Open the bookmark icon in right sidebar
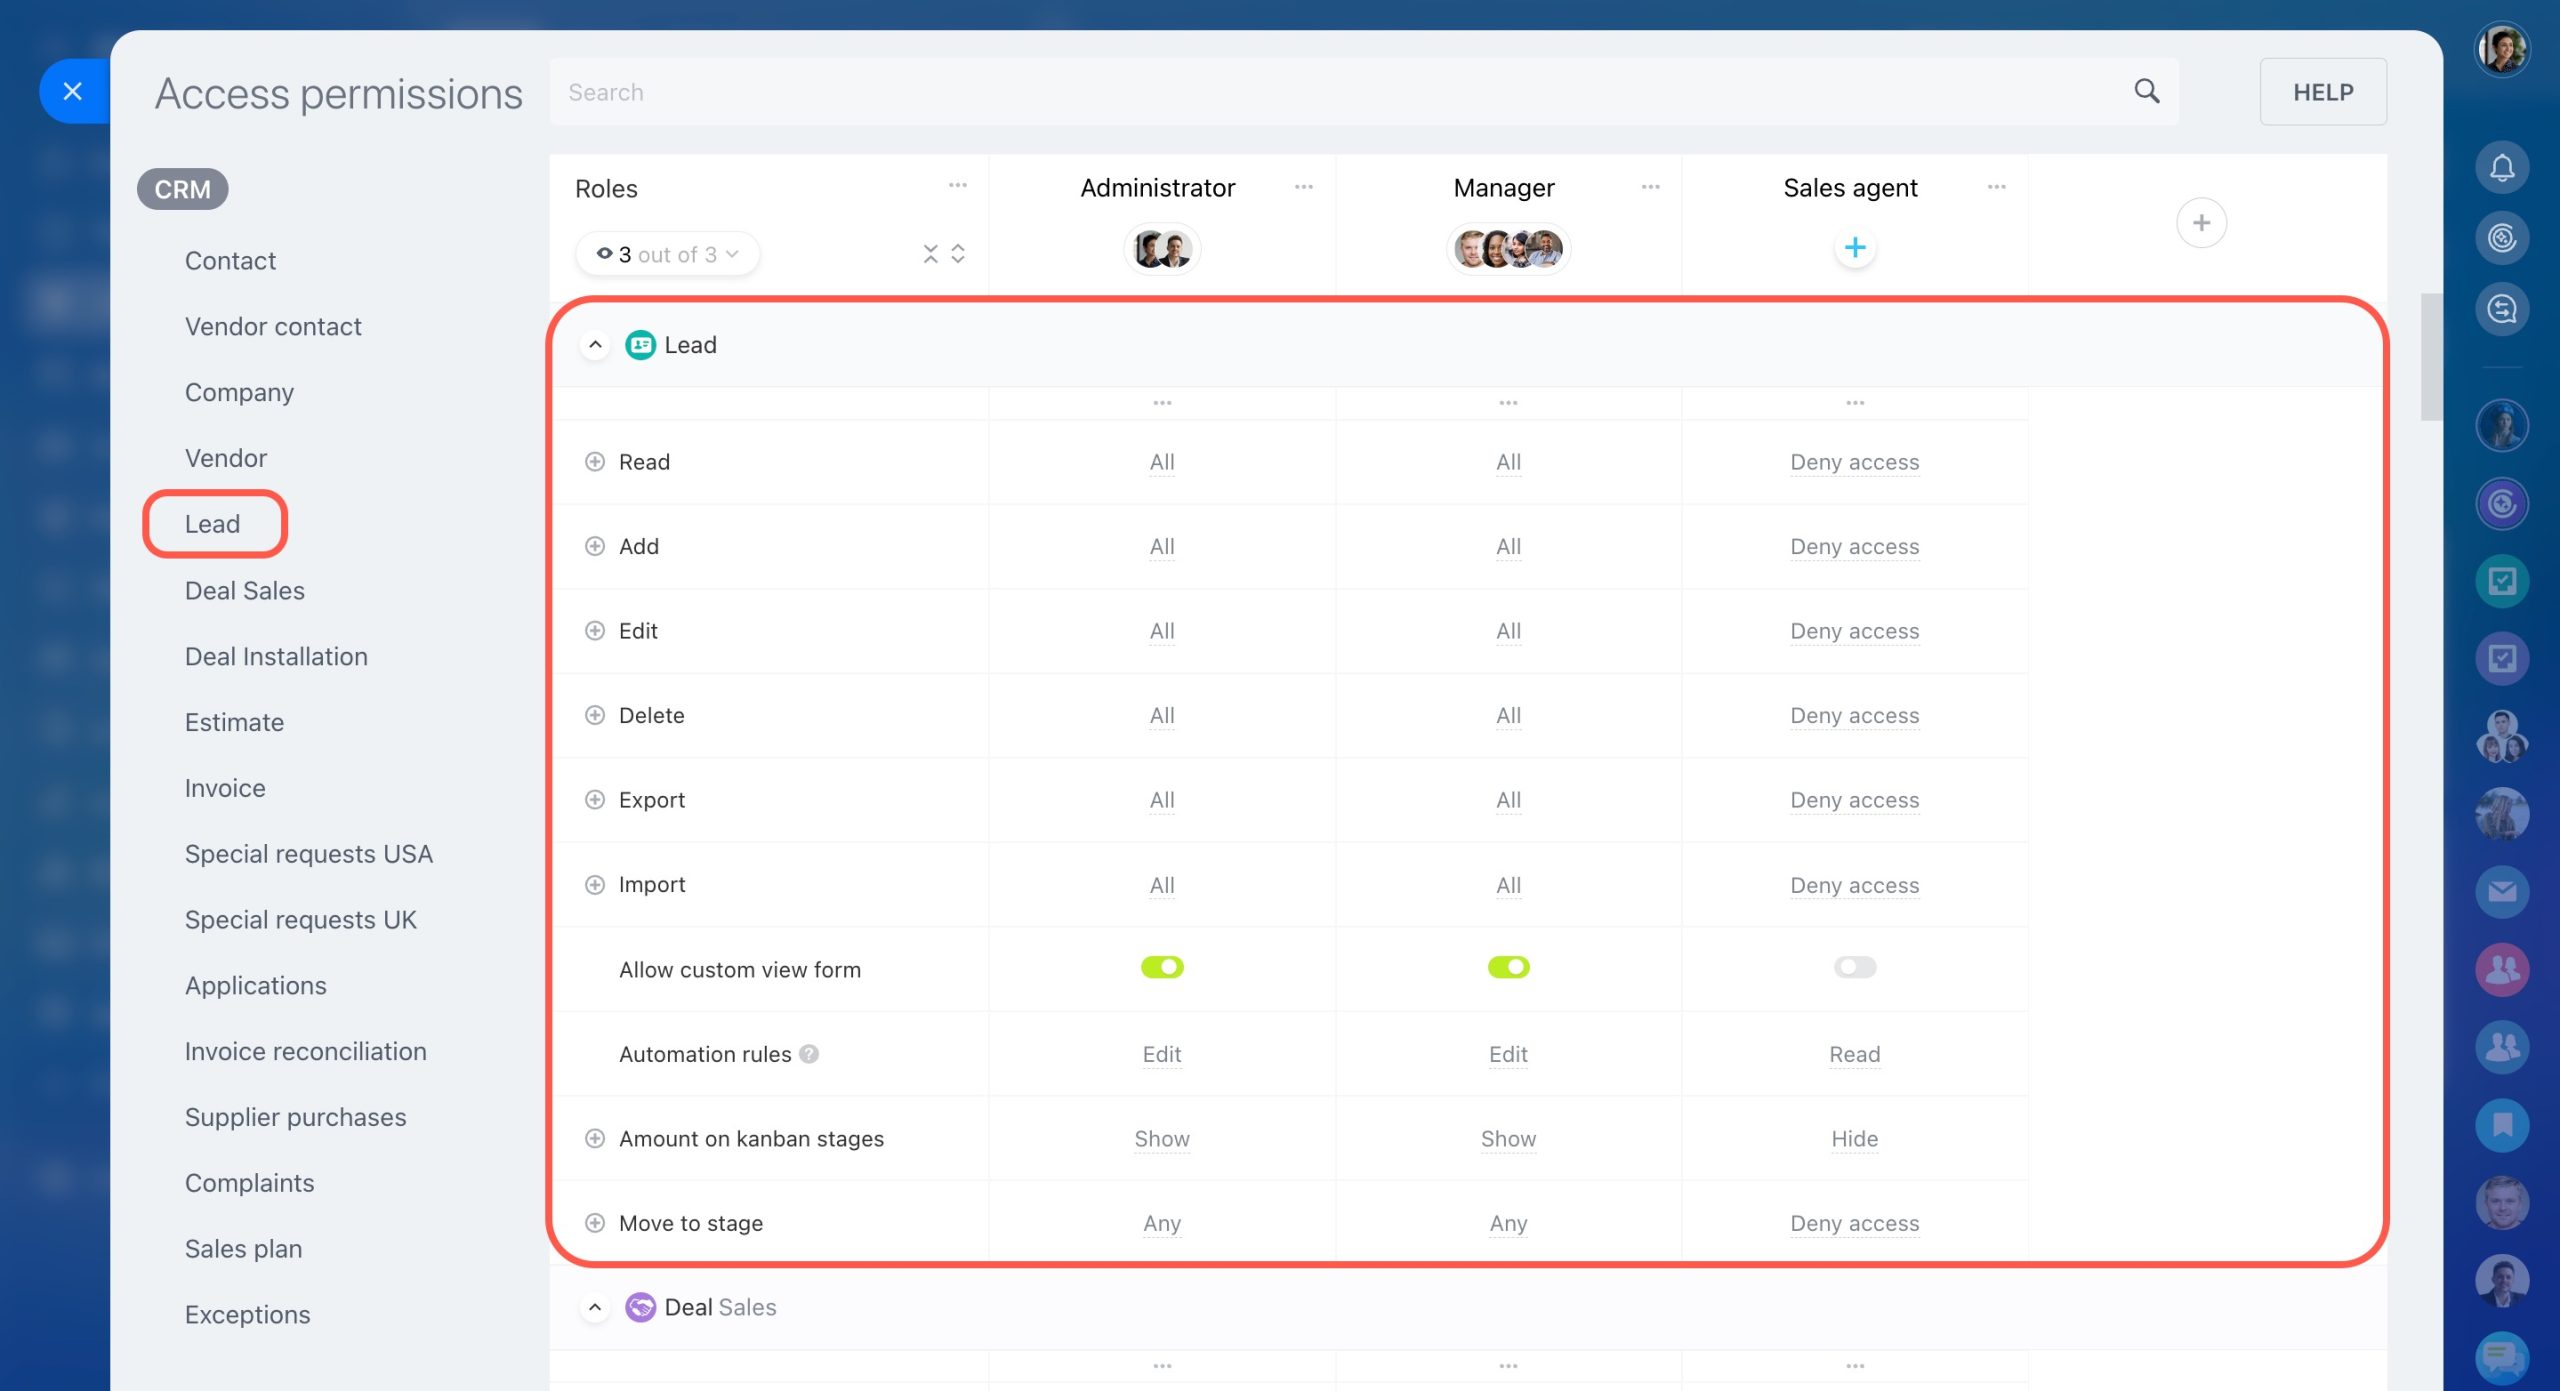 pos(2501,1125)
